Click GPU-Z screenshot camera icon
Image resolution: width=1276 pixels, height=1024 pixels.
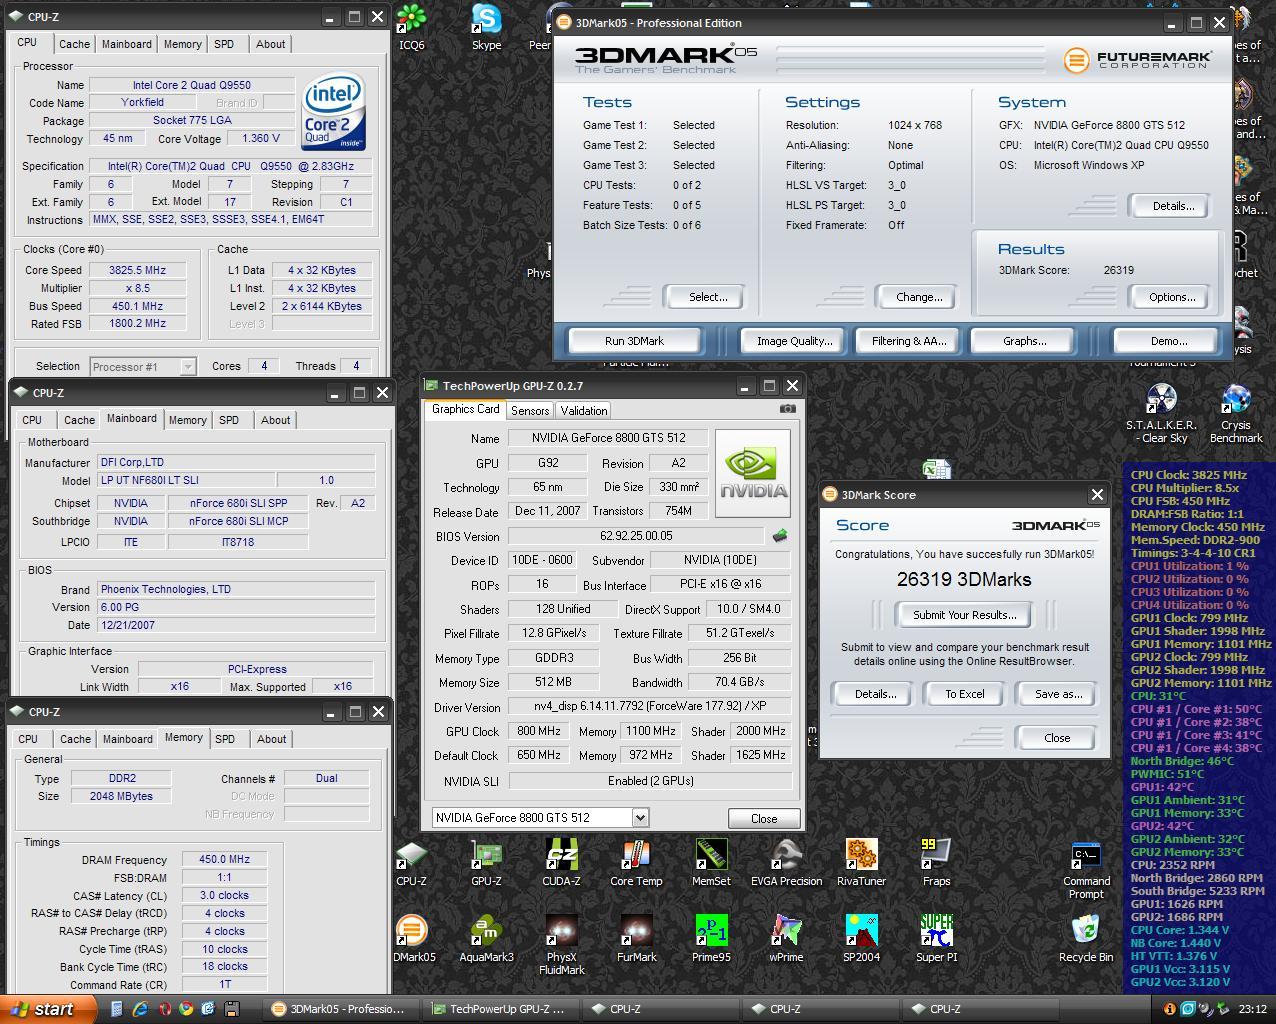788,408
